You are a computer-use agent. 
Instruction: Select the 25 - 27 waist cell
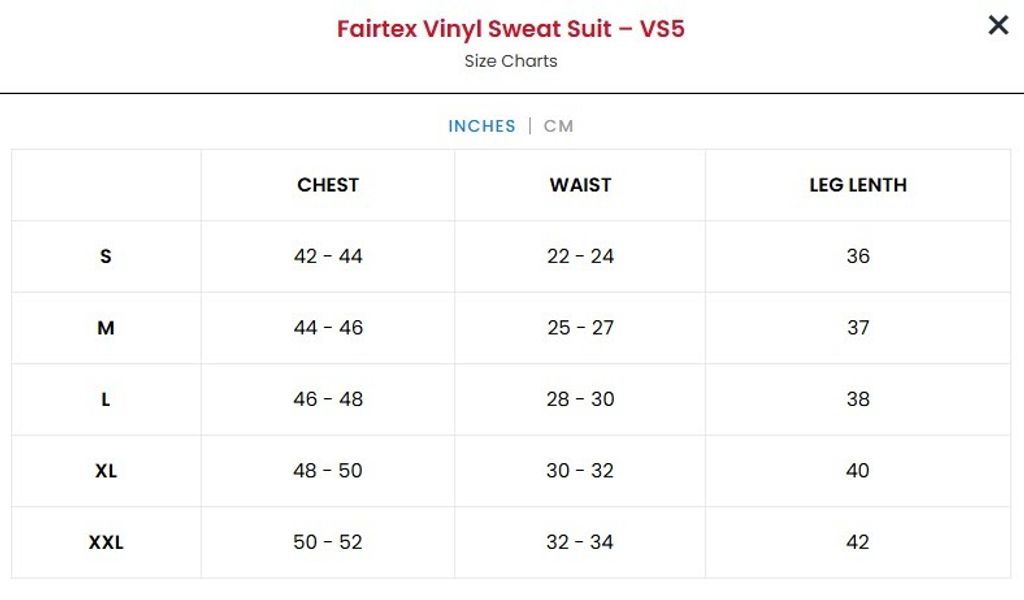click(580, 328)
